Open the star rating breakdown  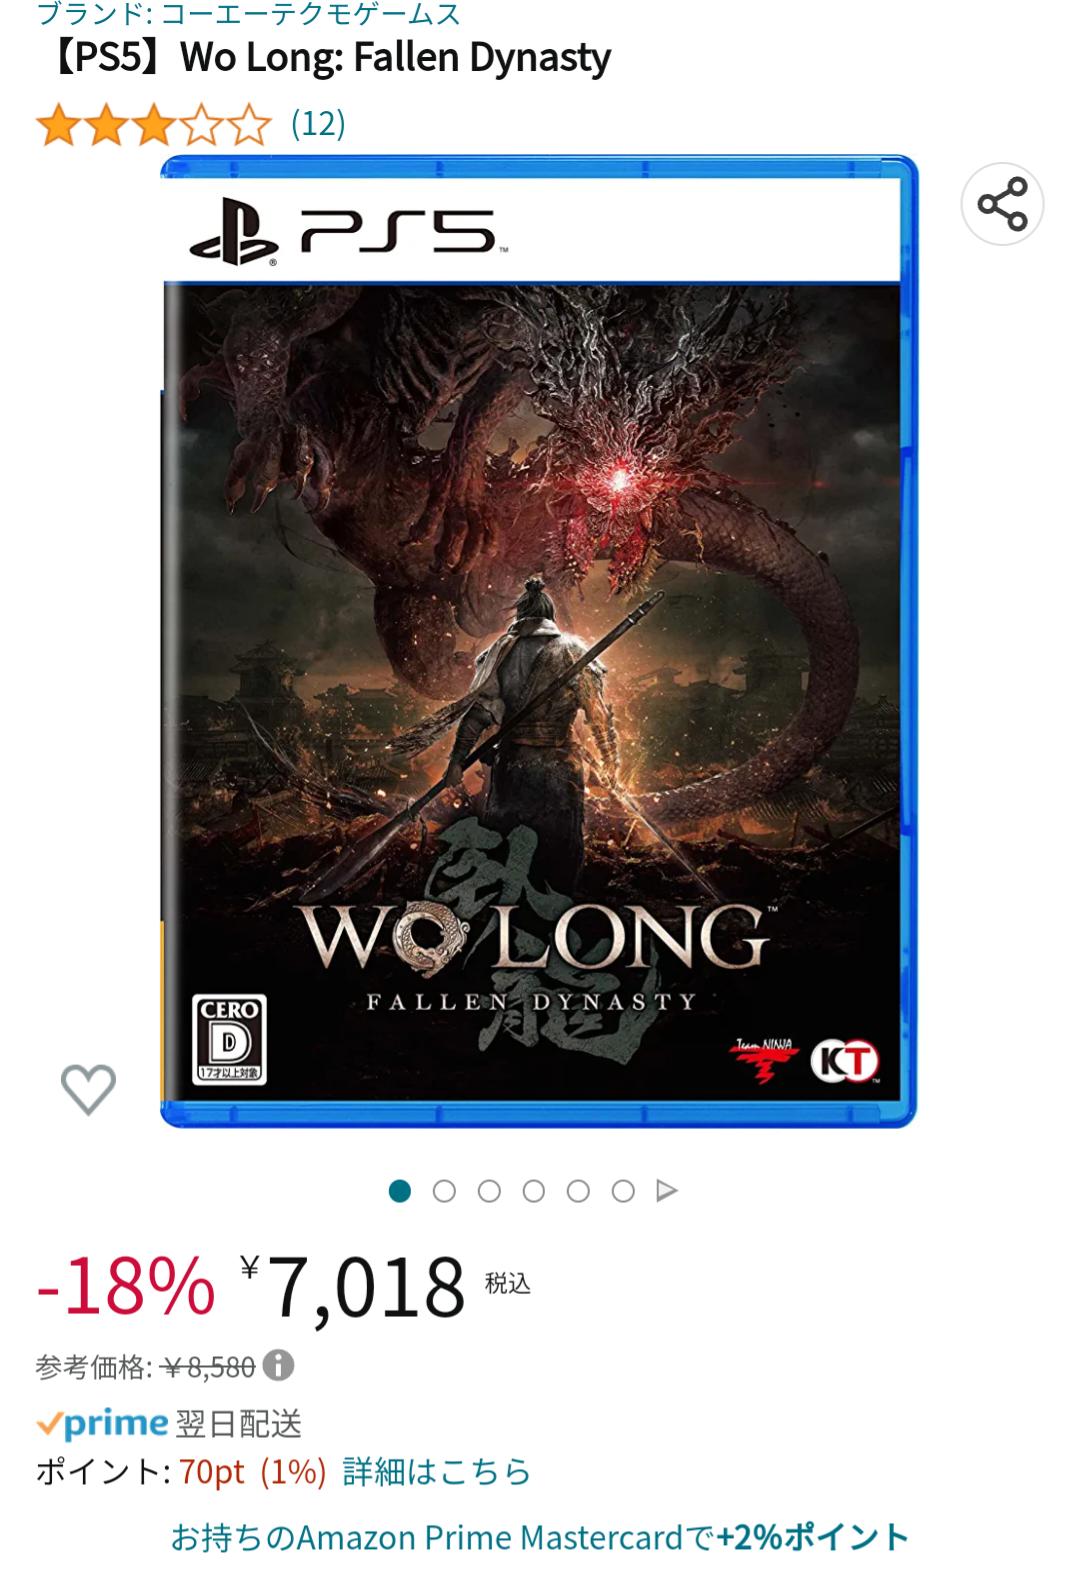click(x=153, y=125)
